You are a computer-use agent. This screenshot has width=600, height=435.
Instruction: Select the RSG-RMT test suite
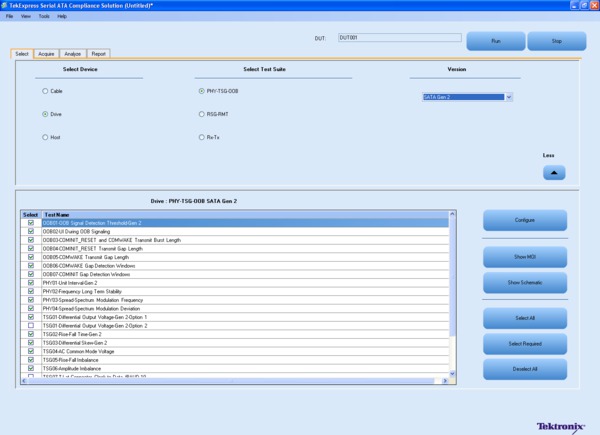(202, 114)
